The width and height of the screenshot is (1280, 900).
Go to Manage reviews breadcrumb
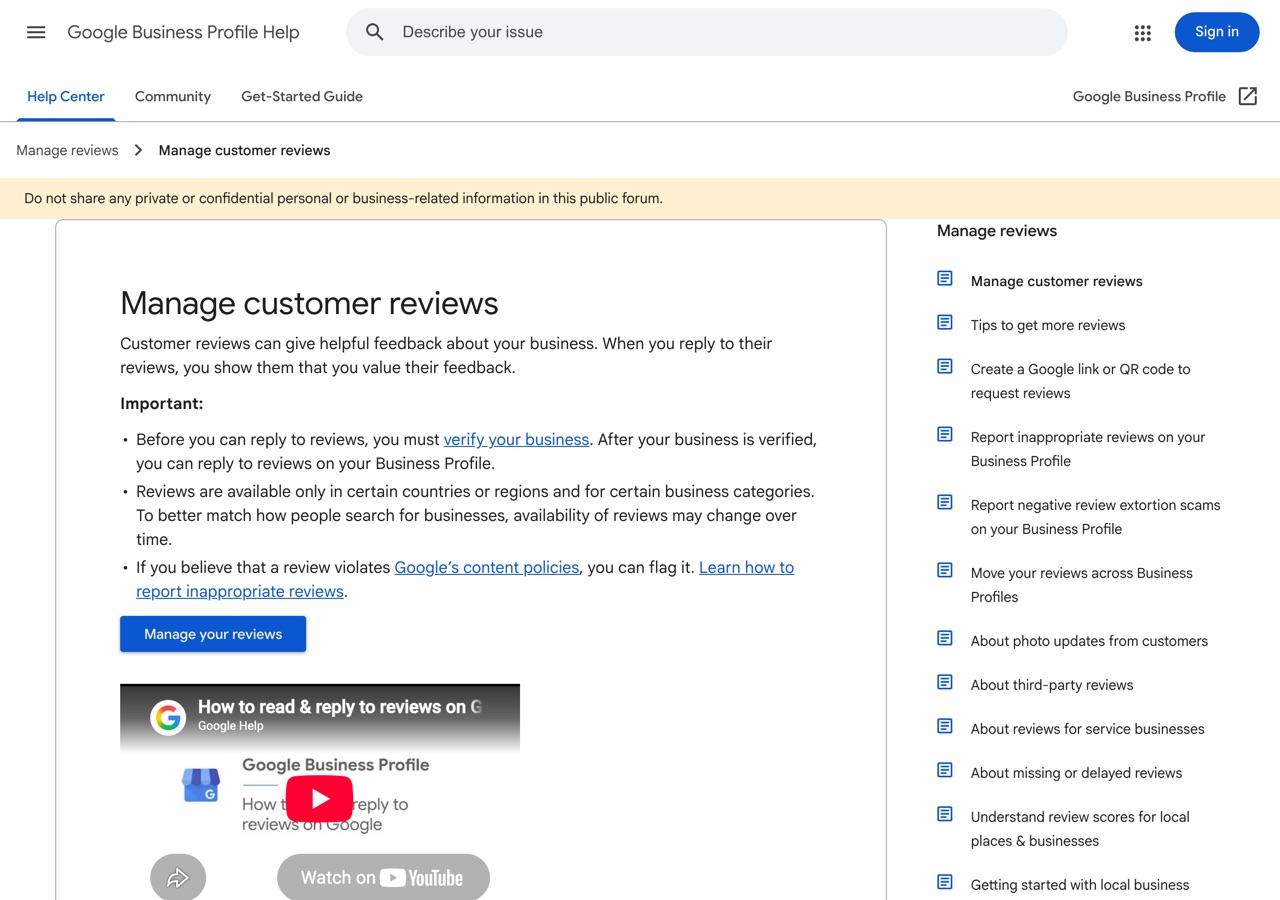click(x=67, y=150)
